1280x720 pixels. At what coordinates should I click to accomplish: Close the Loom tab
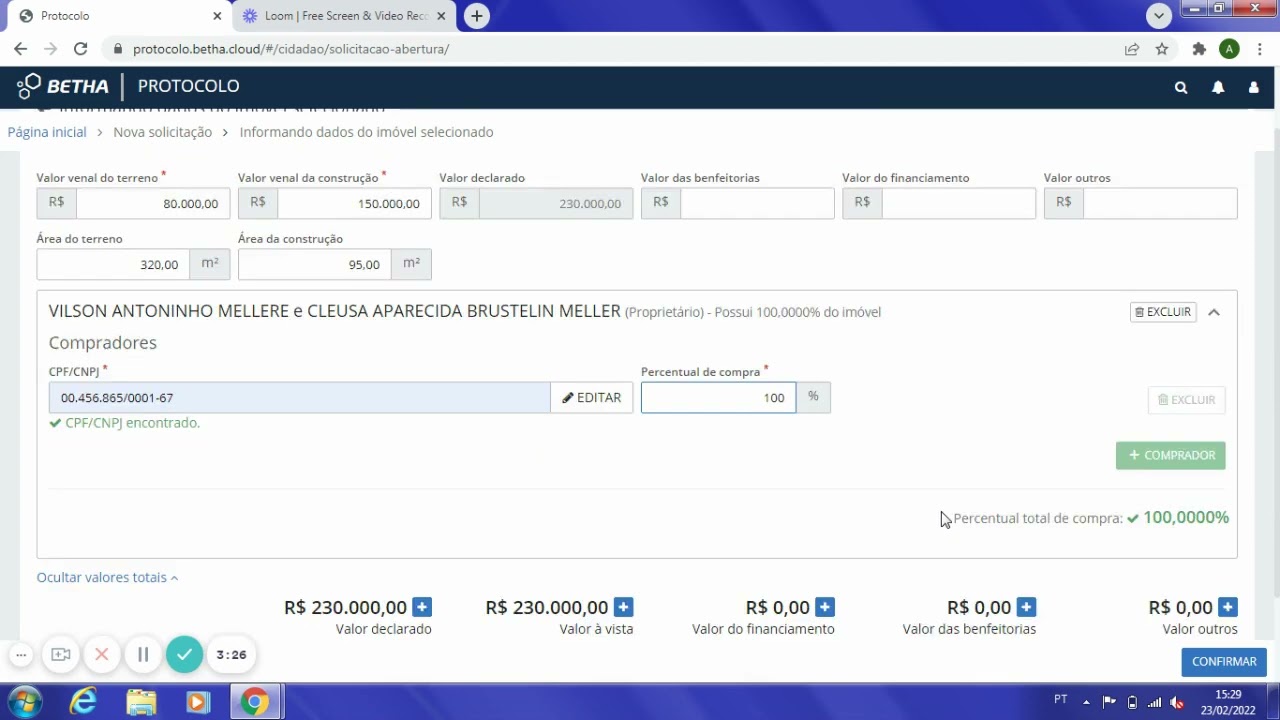[441, 16]
